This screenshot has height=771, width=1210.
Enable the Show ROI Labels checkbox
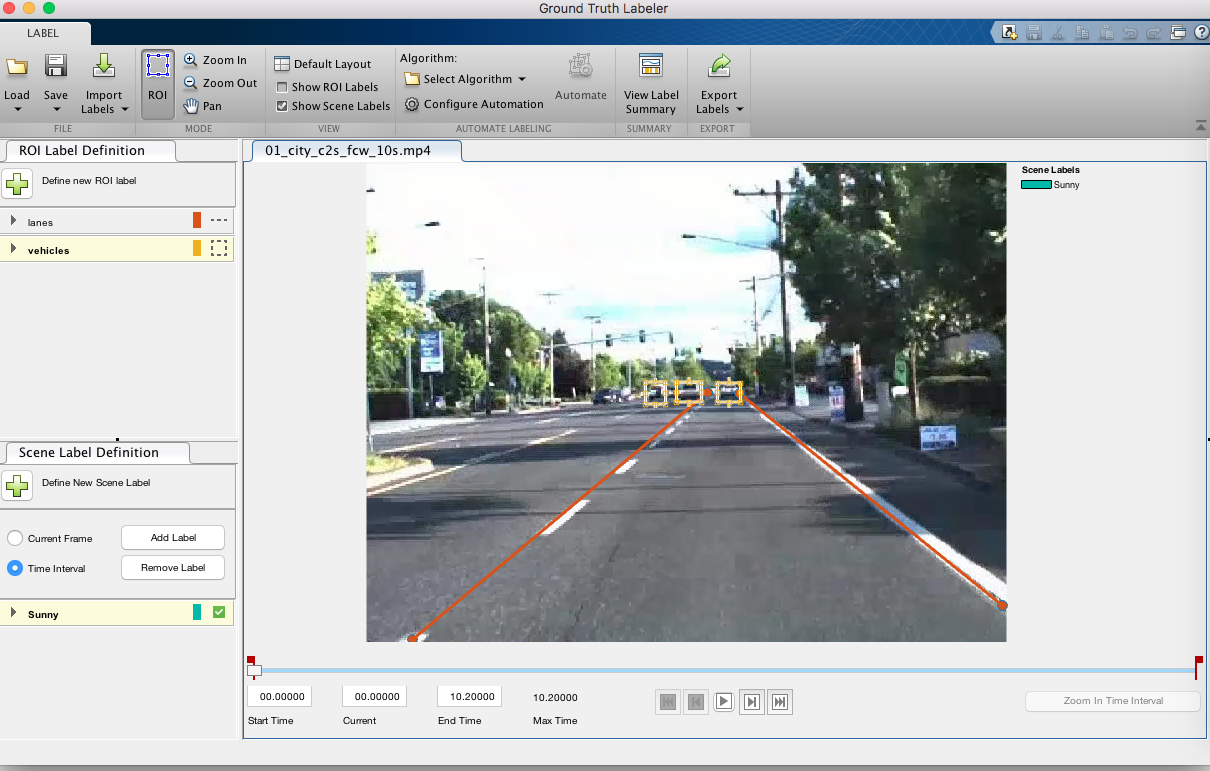[x=282, y=87]
